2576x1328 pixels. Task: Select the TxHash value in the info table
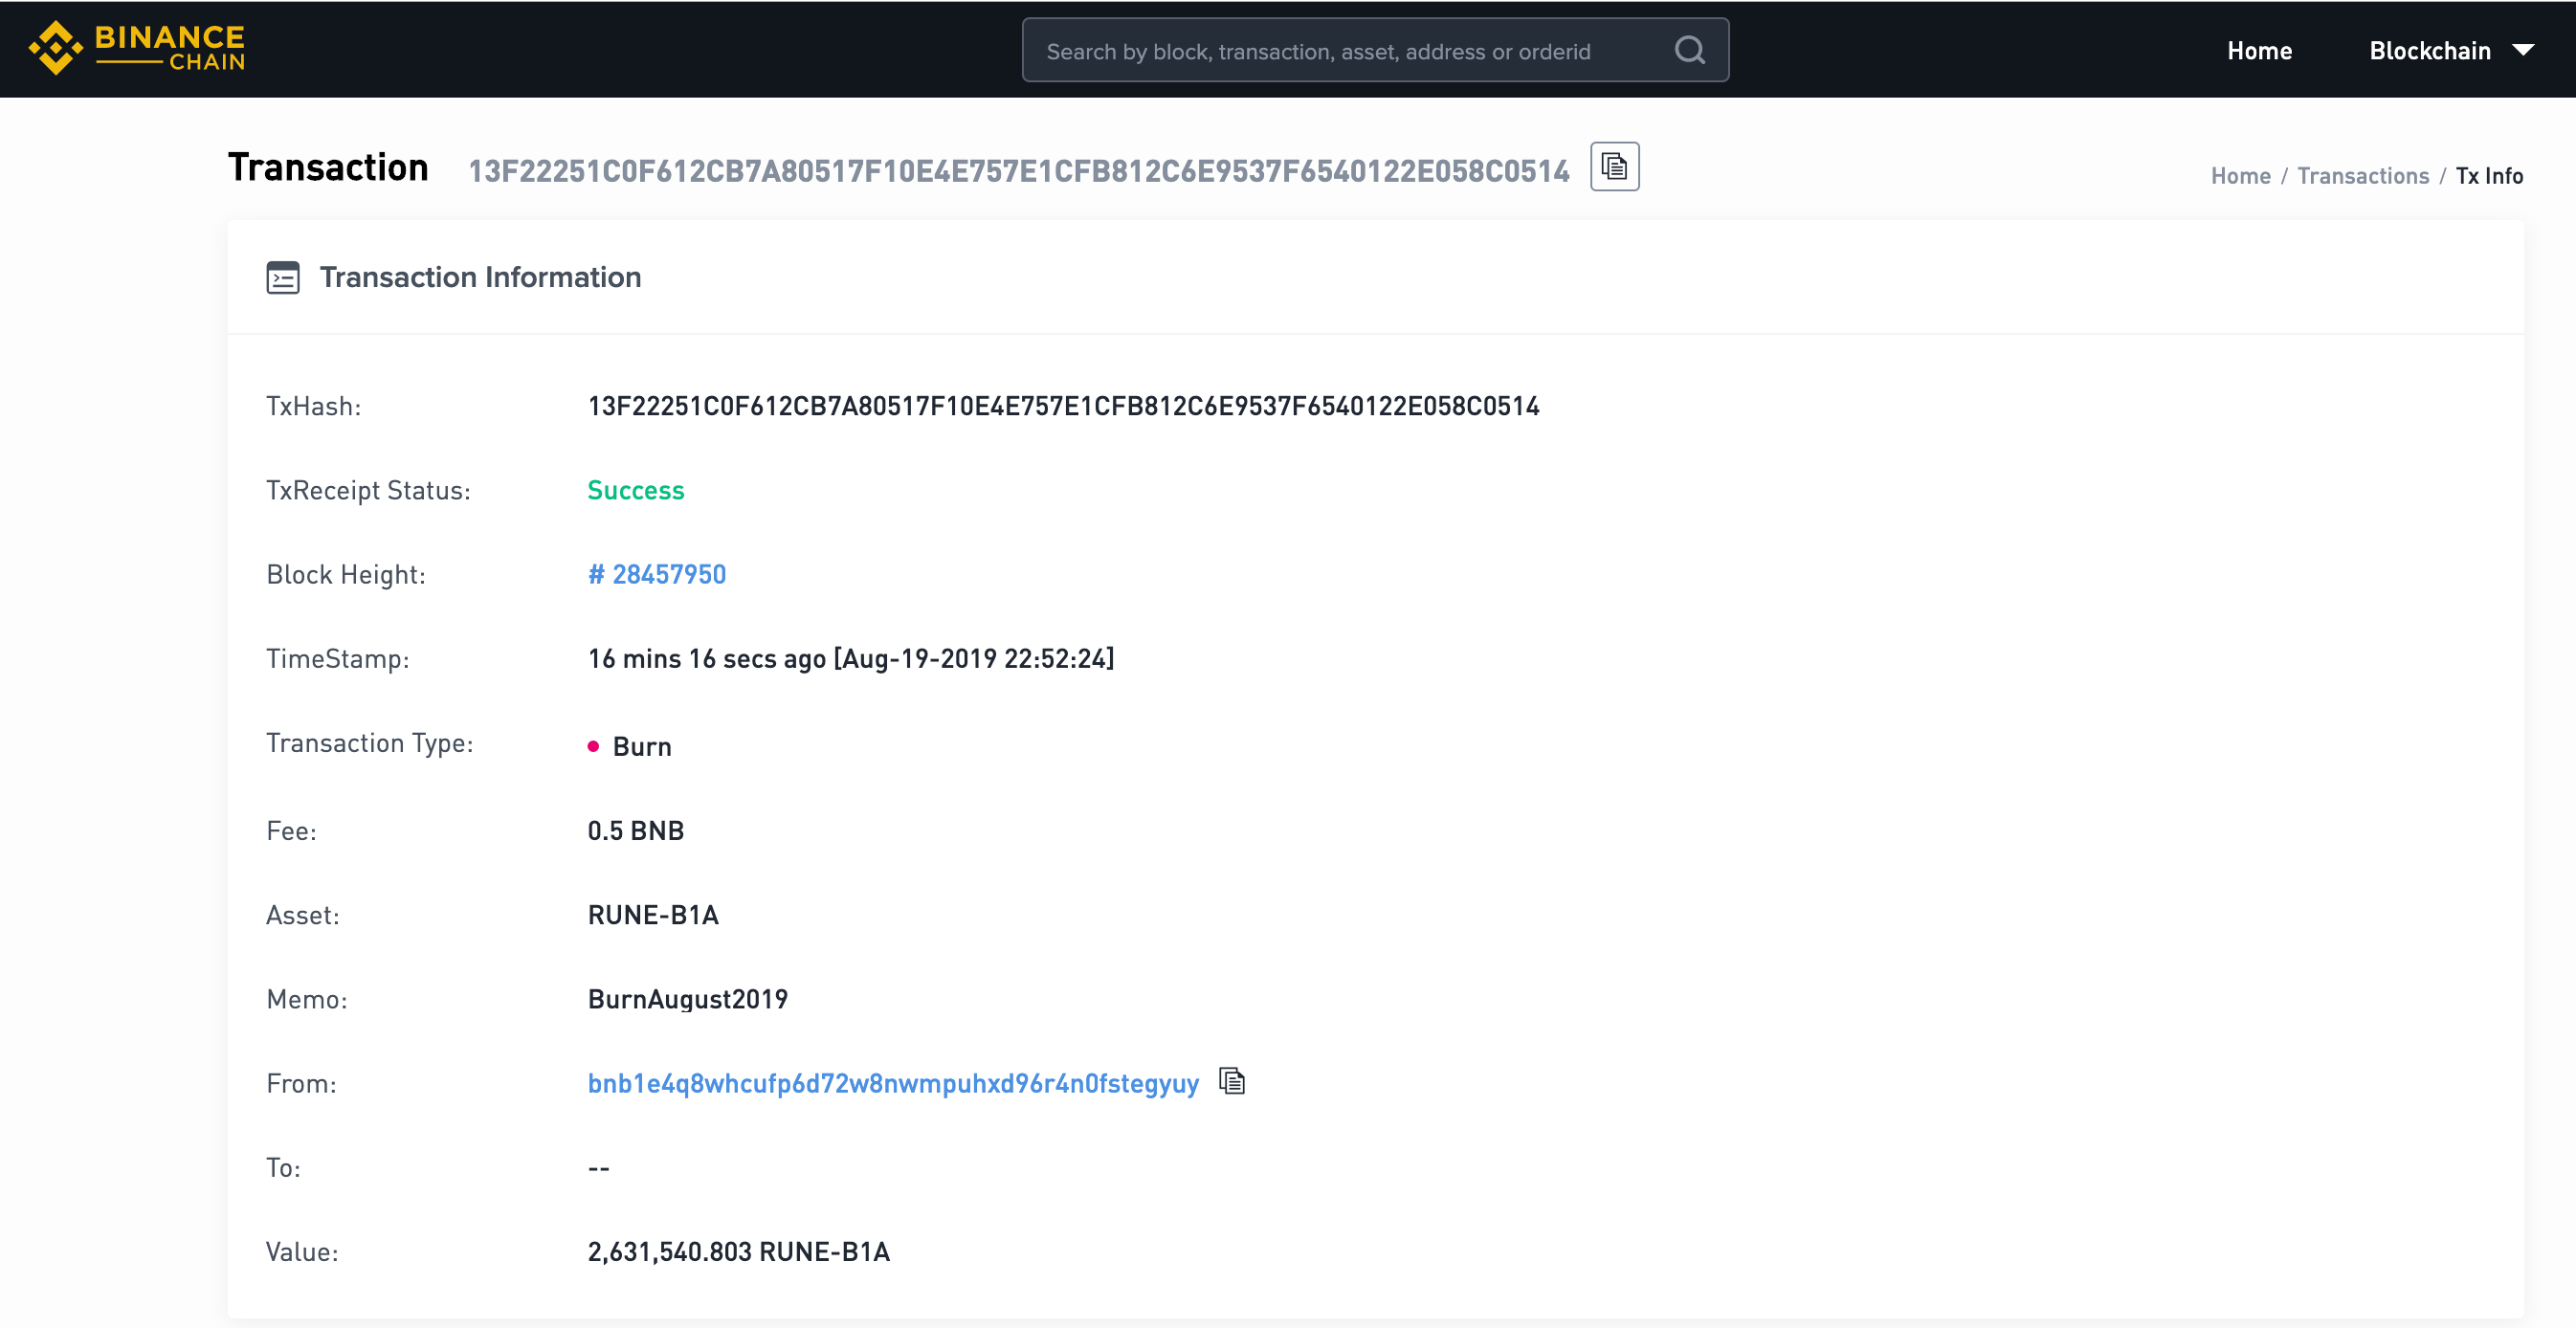click(1063, 406)
